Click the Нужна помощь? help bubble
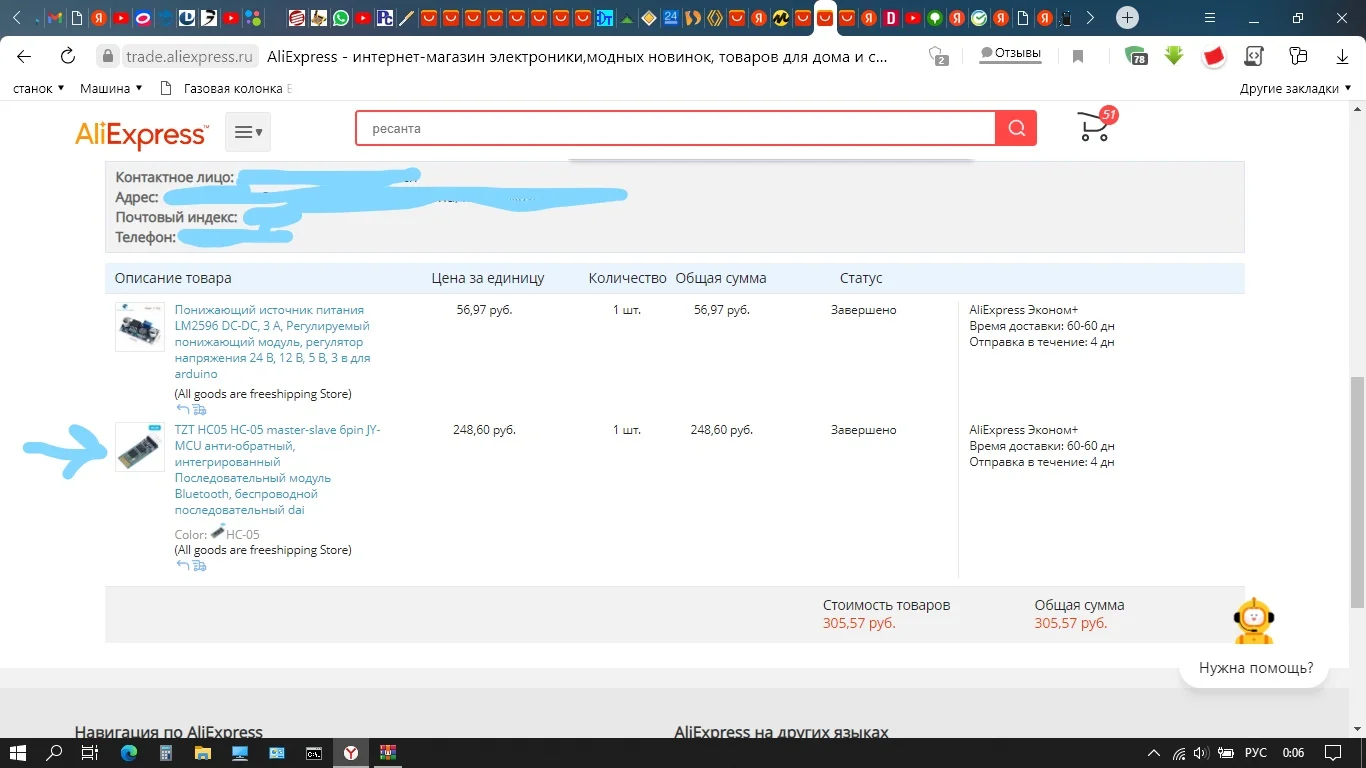This screenshot has height=768, width=1366. click(x=1255, y=668)
